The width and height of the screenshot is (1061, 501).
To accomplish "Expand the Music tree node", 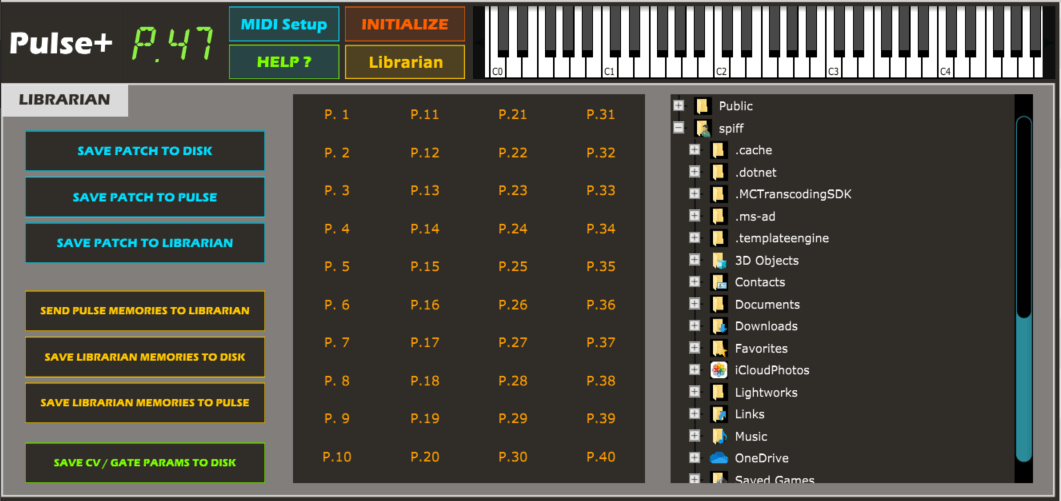I will click(694, 436).
